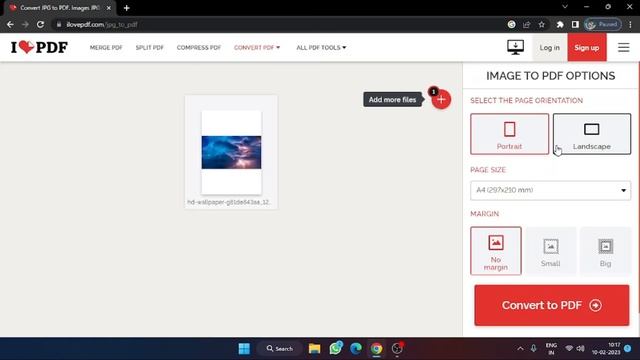This screenshot has width=640, height=360.
Task: Open the taskbar clock and date
Action: point(606,349)
